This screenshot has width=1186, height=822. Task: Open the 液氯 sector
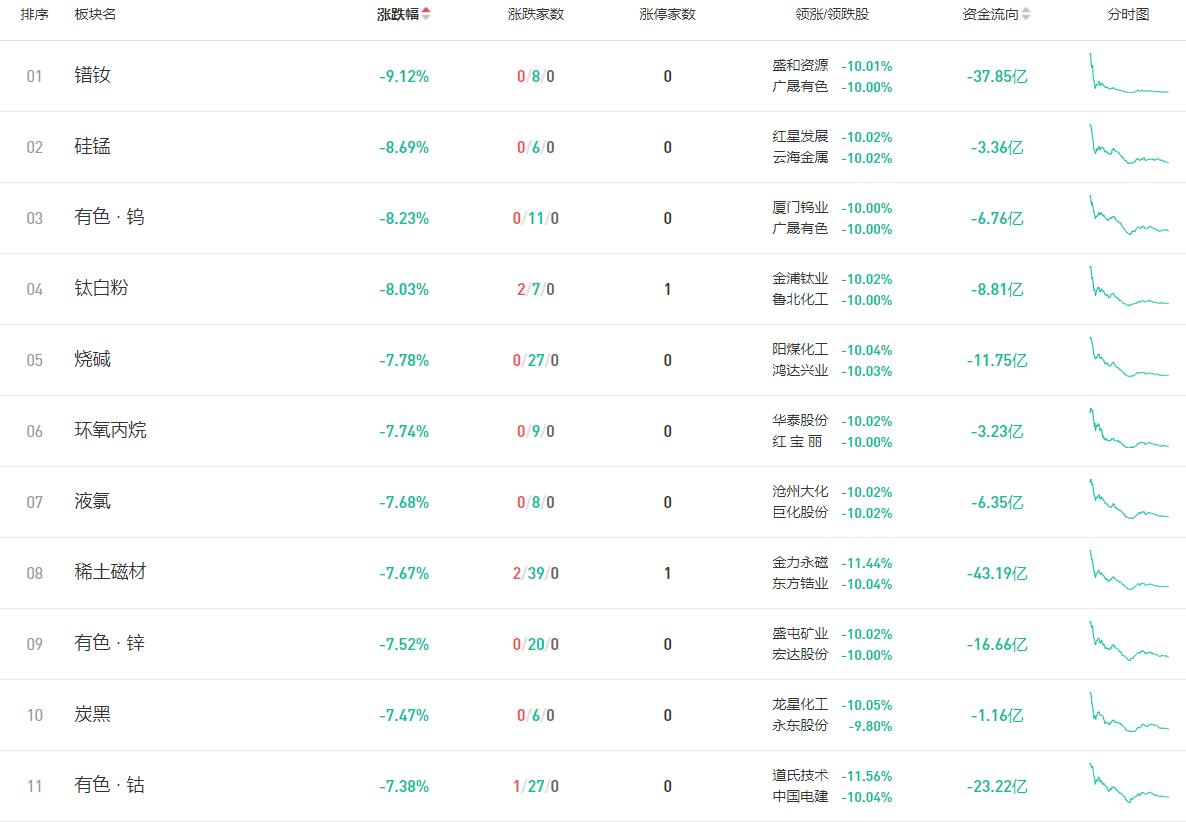(x=92, y=501)
